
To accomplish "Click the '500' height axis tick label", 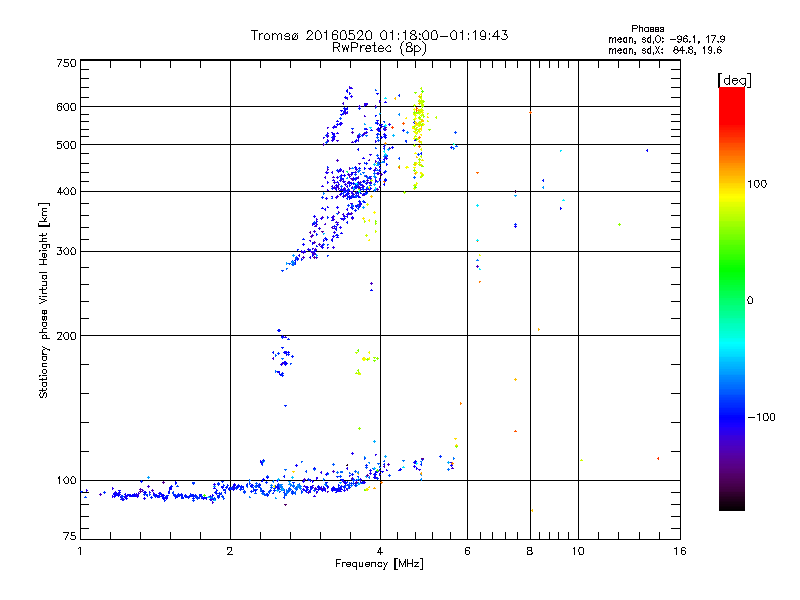I will pos(66,145).
